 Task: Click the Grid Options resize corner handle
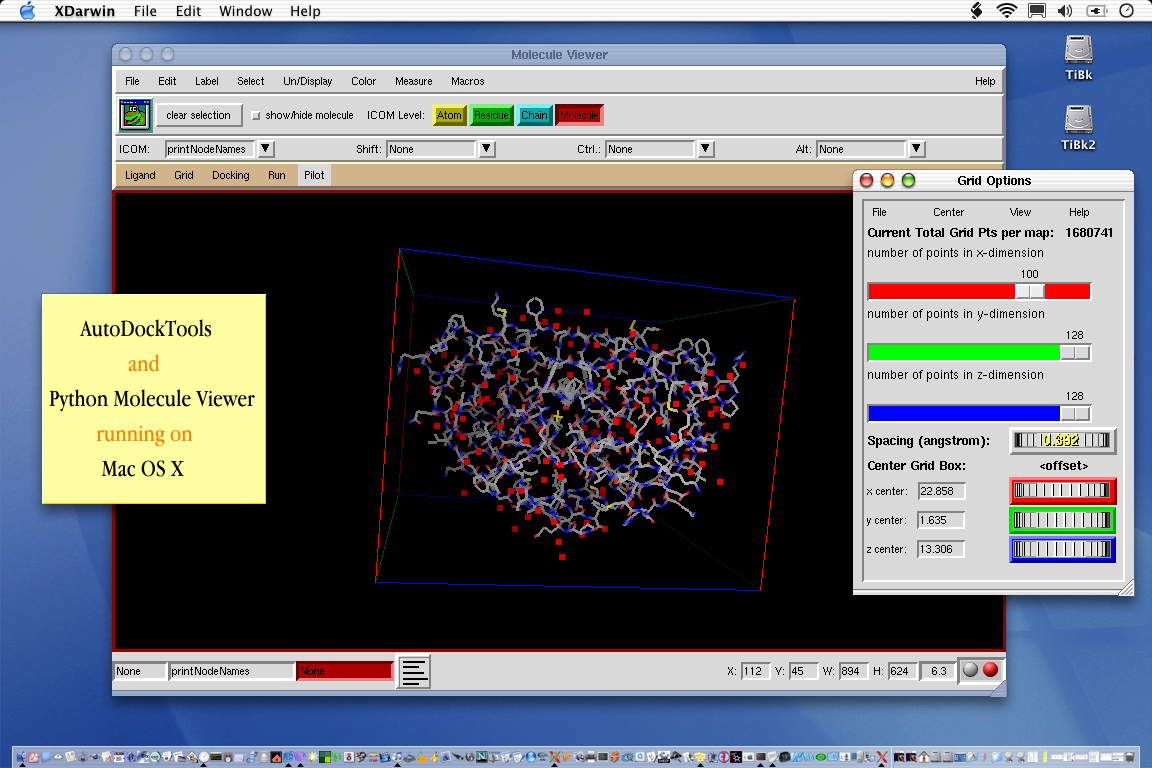point(1126,587)
